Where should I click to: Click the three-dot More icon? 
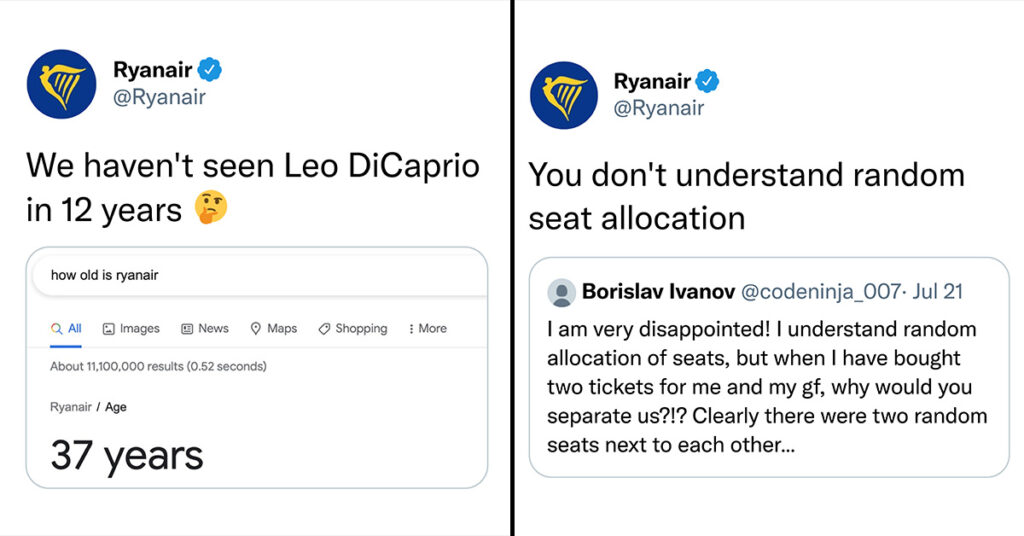tap(411, 329)
